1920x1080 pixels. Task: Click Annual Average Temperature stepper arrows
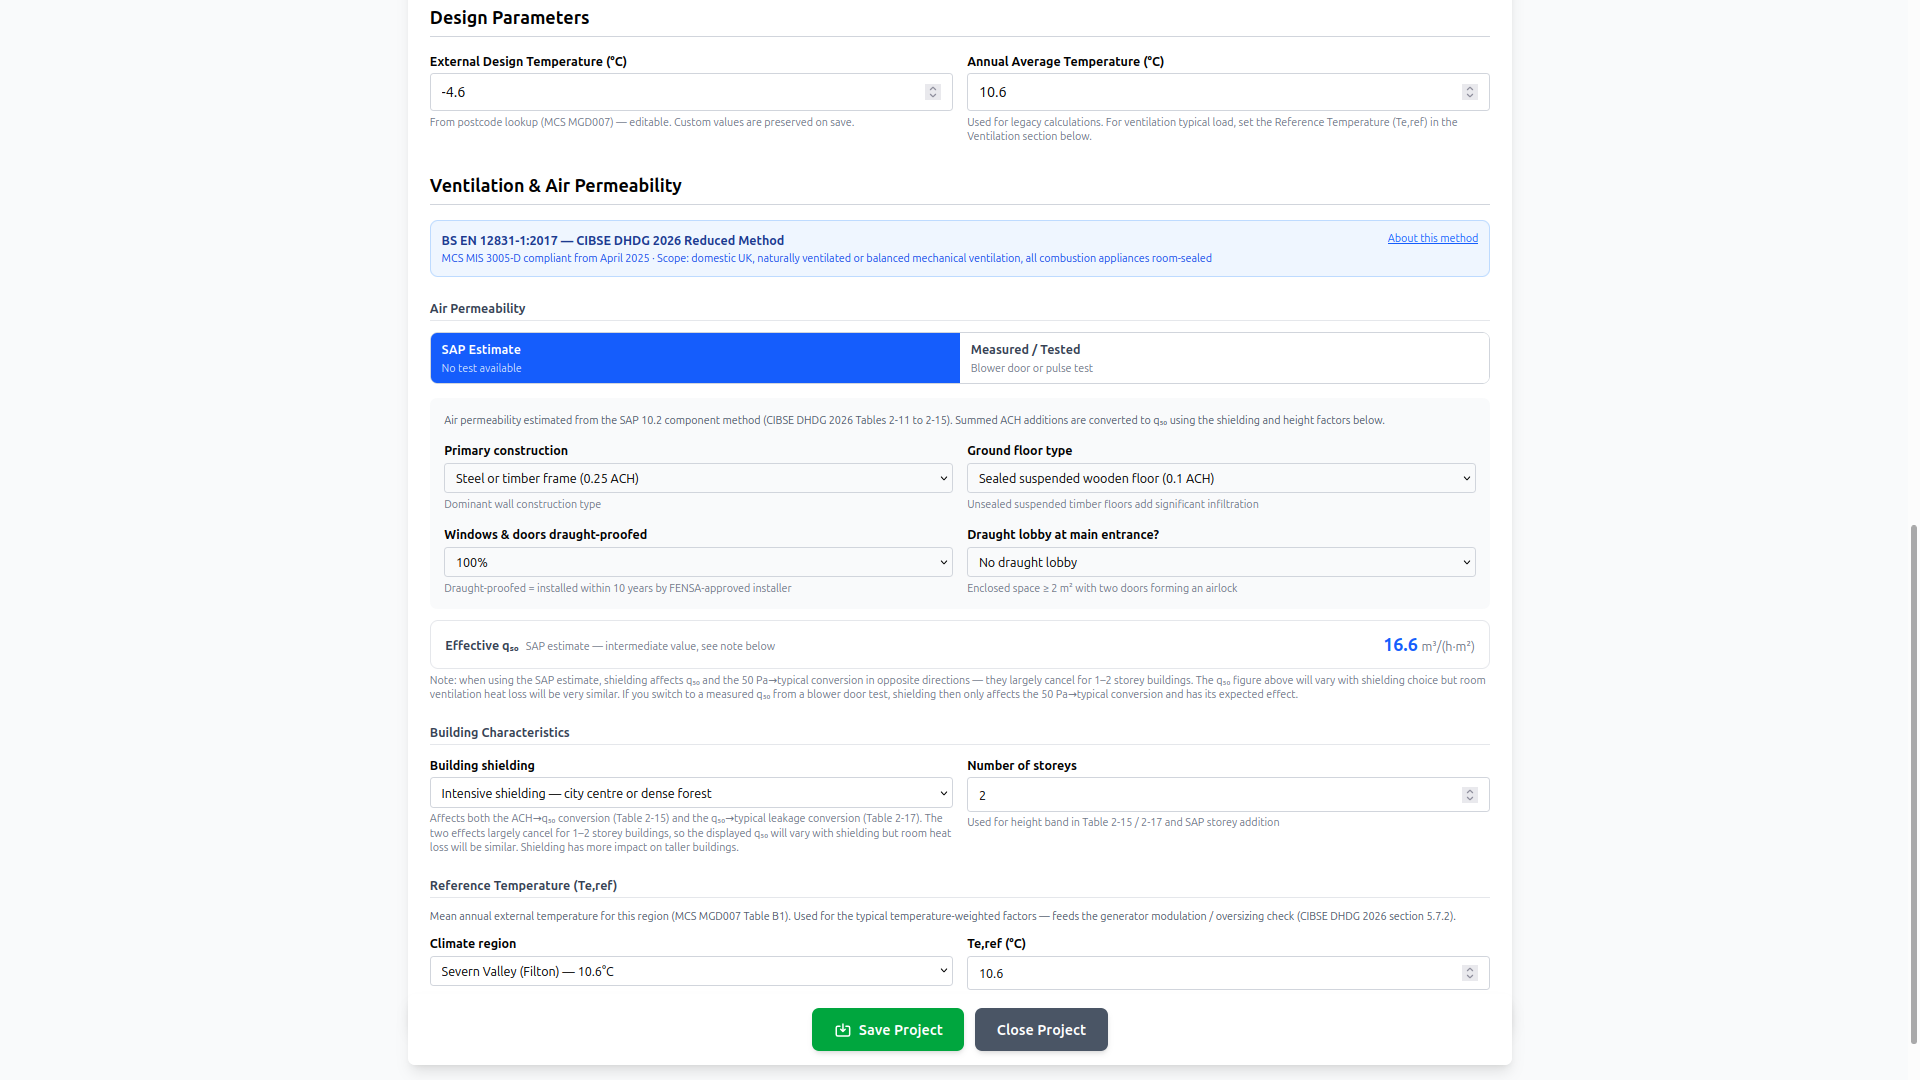[x=1470, y=92]
